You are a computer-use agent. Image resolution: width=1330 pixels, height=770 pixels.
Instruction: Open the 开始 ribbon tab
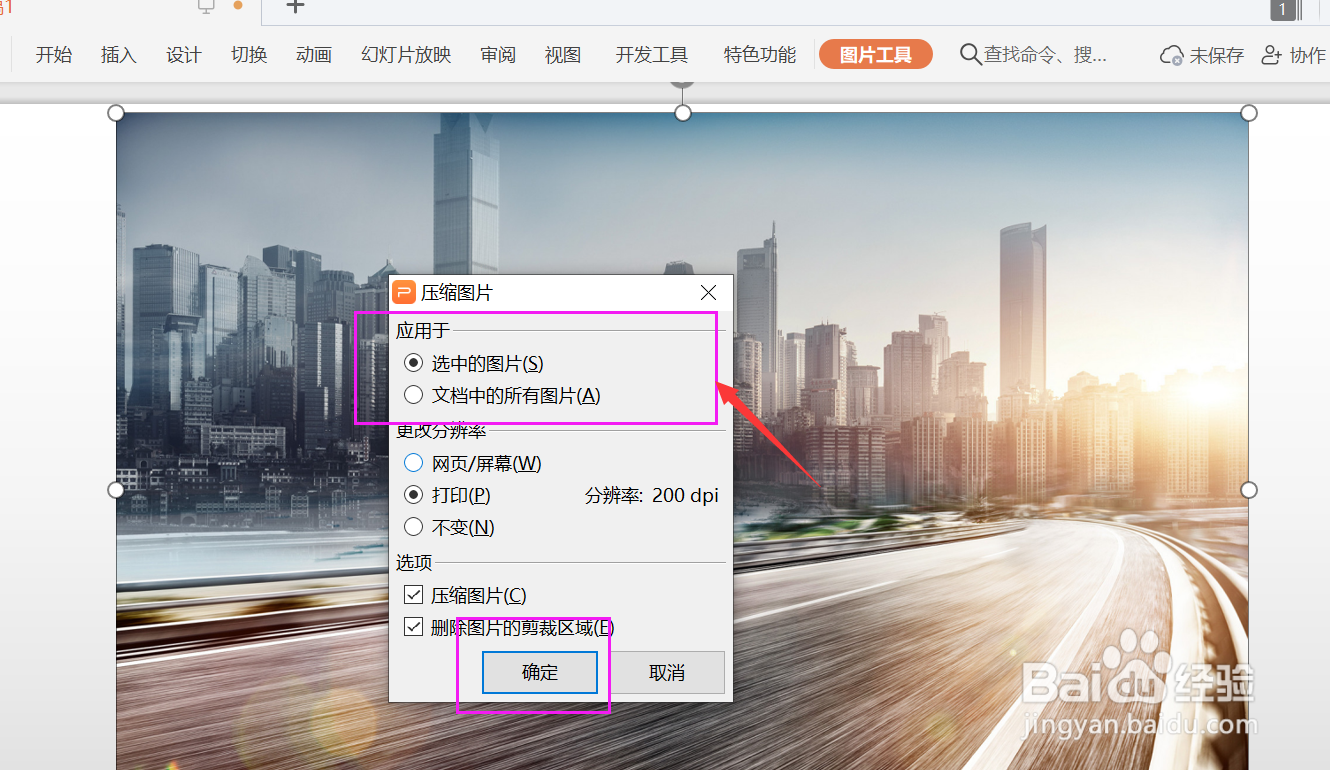(54, 55)
